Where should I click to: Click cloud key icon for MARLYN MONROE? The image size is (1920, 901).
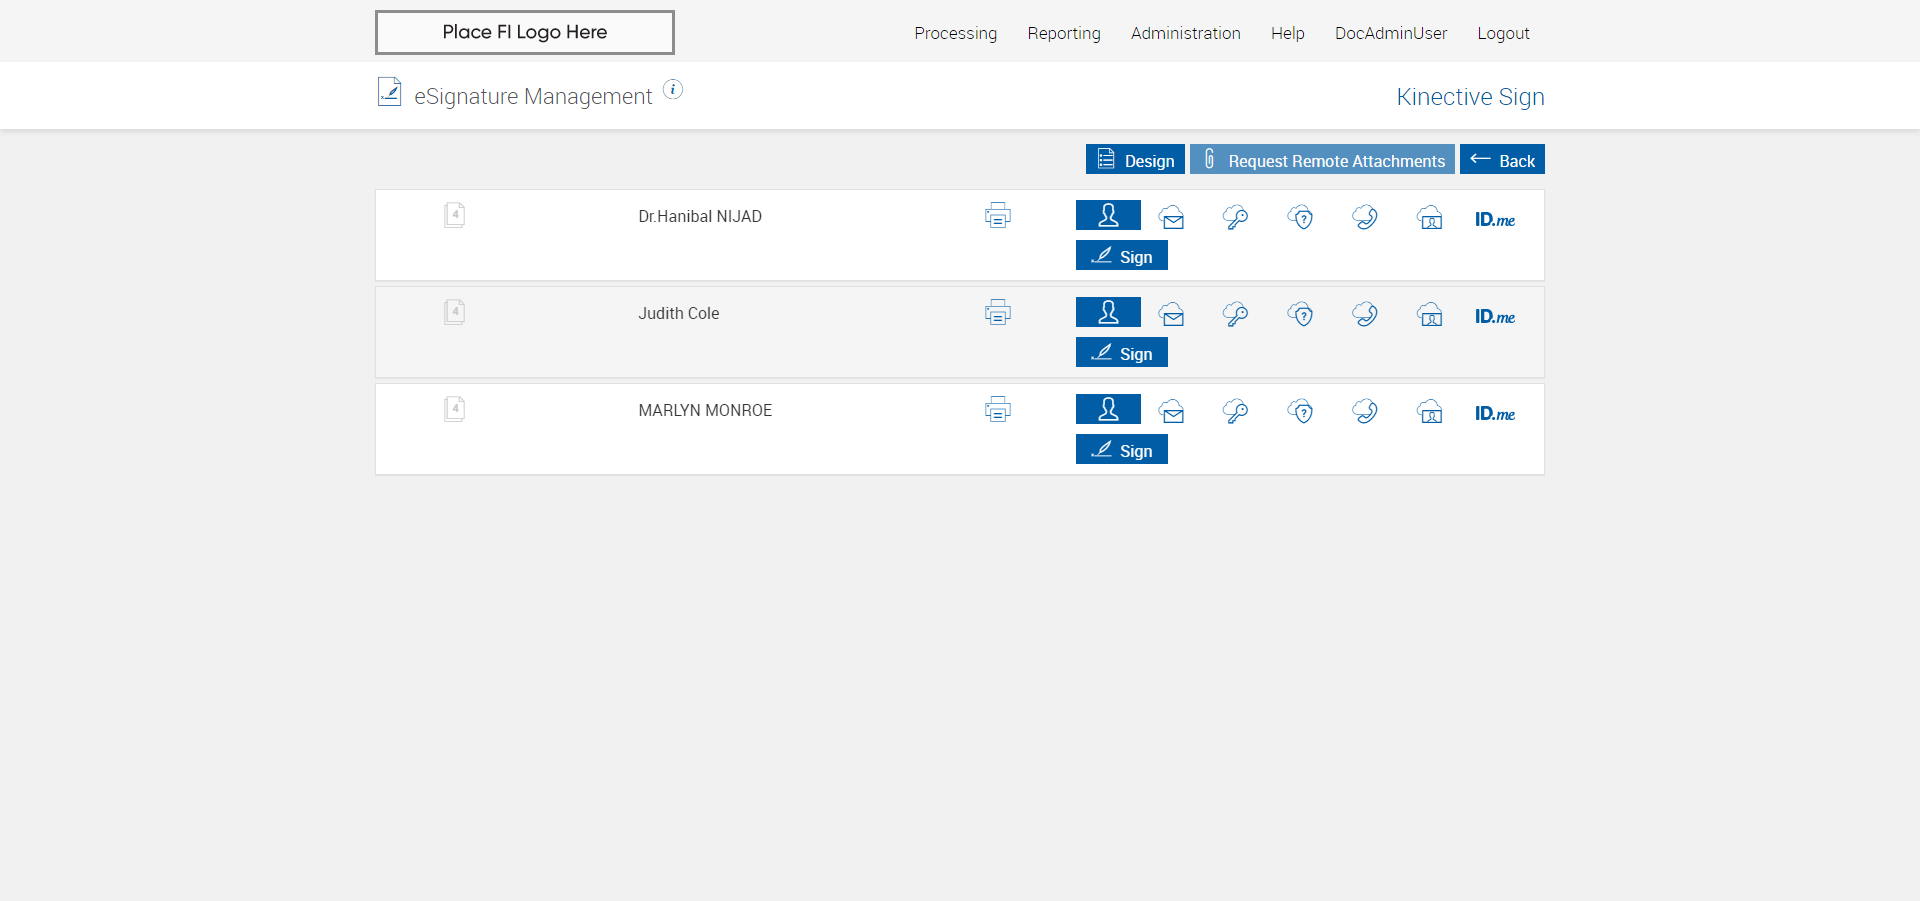click(1235, 411)
